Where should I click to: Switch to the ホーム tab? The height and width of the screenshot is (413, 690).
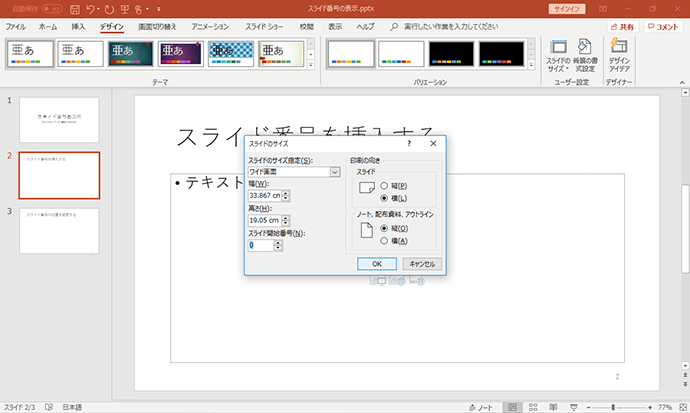point(48,27)
